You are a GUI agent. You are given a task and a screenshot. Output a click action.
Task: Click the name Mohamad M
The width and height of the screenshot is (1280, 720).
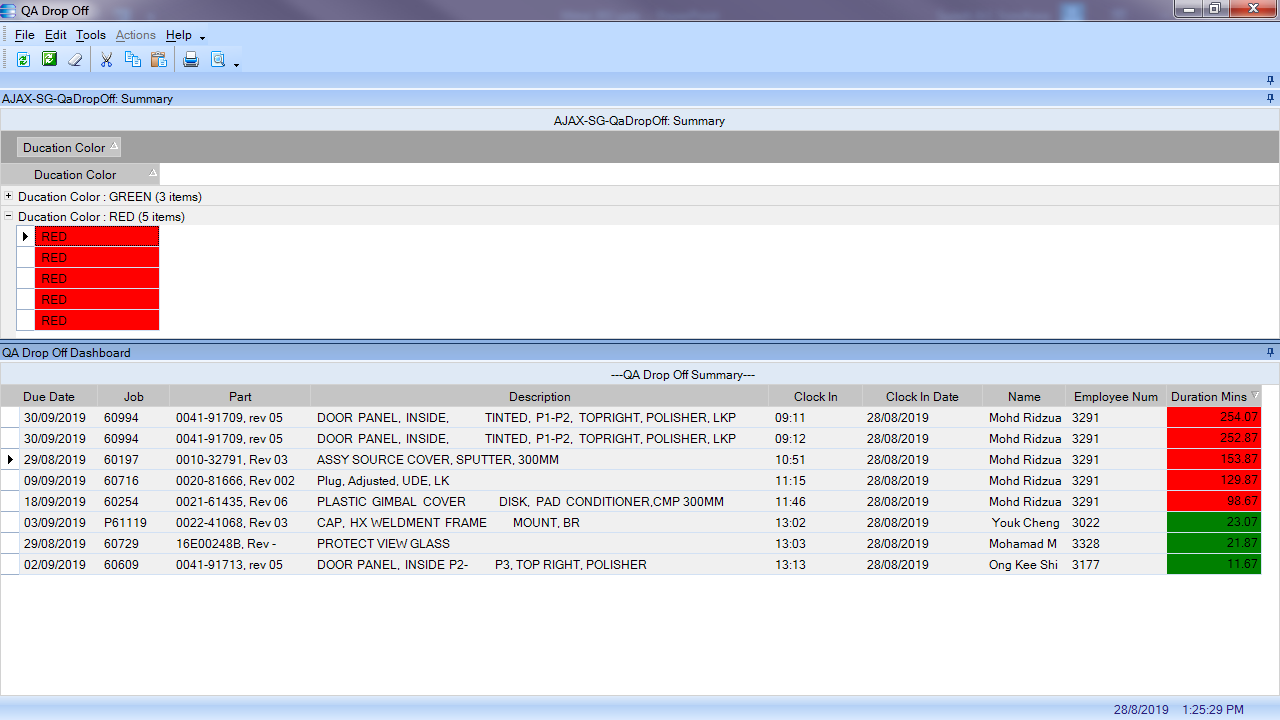[x=1023, y=544]
